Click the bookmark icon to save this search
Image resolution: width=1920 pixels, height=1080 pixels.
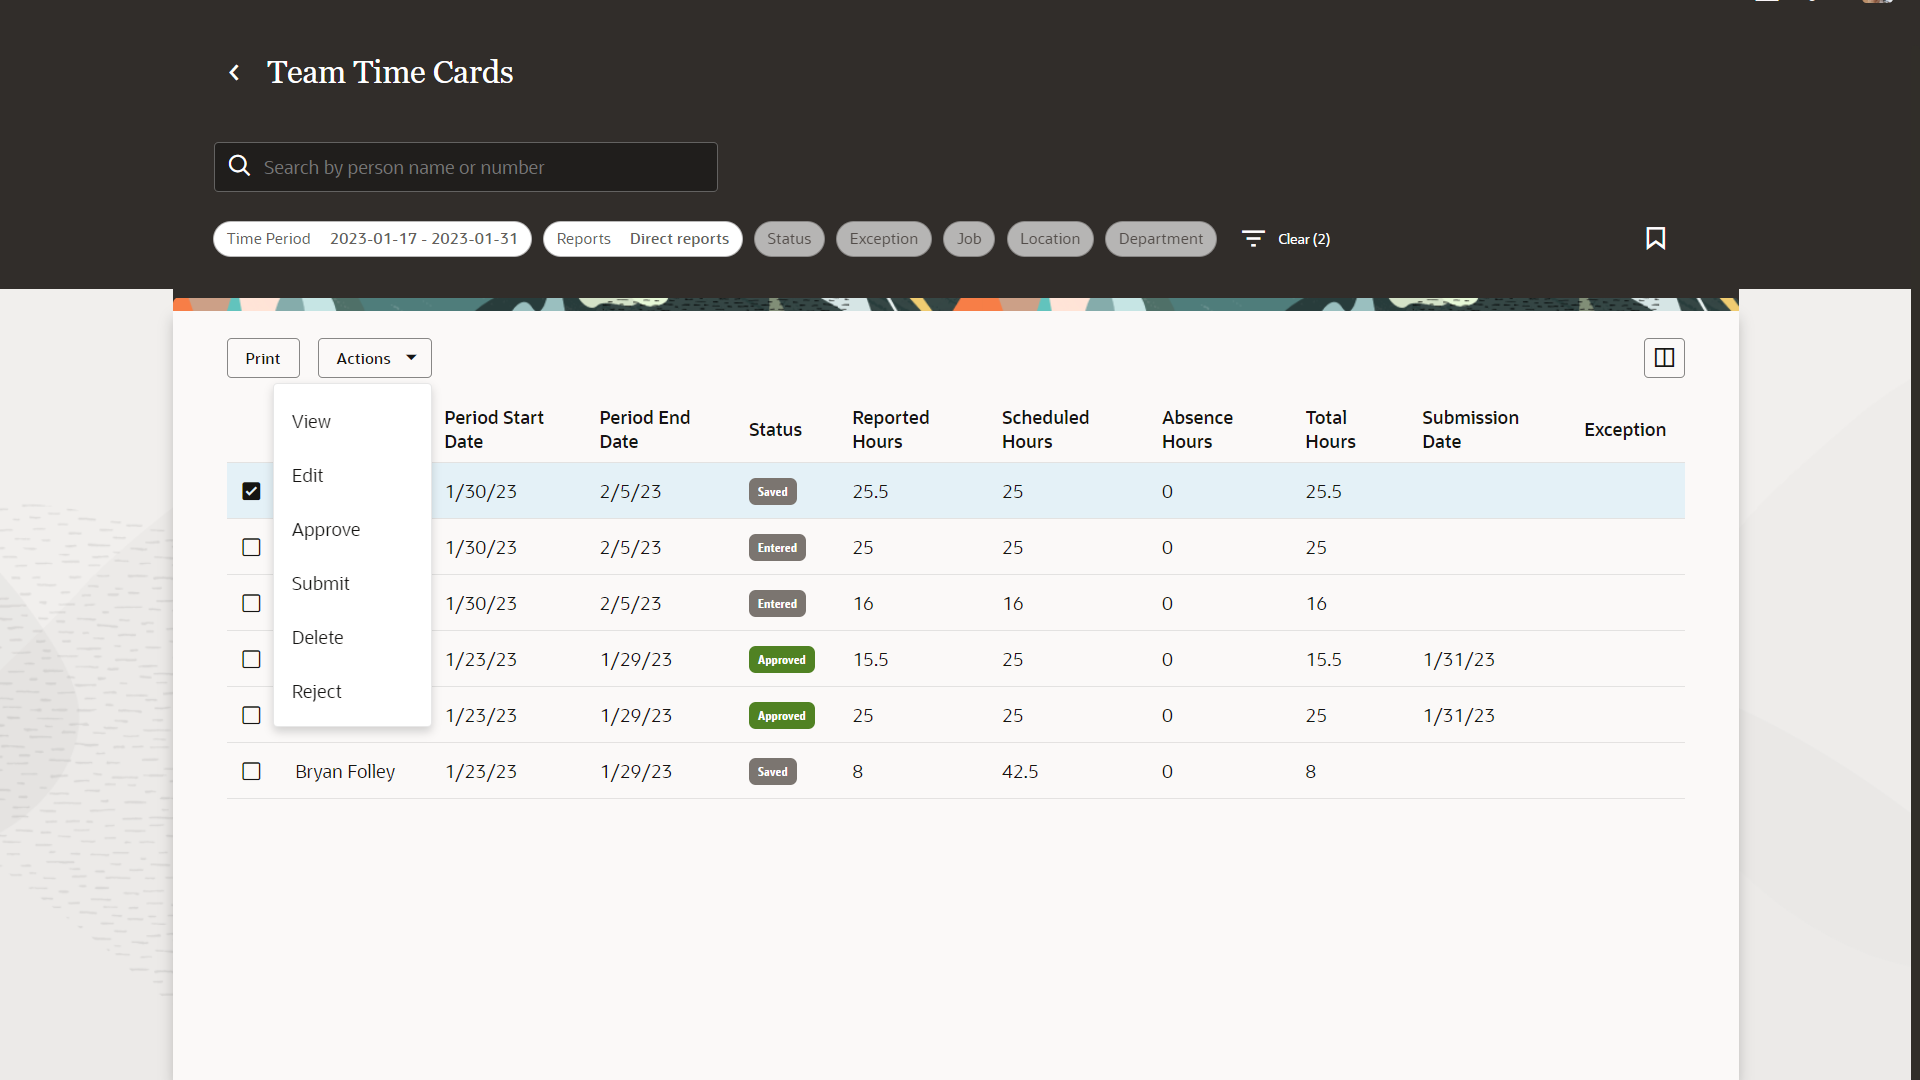[1655, 238]
